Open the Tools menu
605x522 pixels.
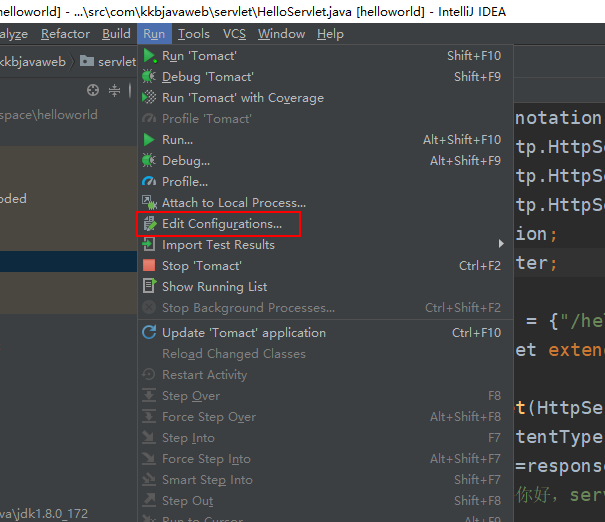(x=194, y=34)
